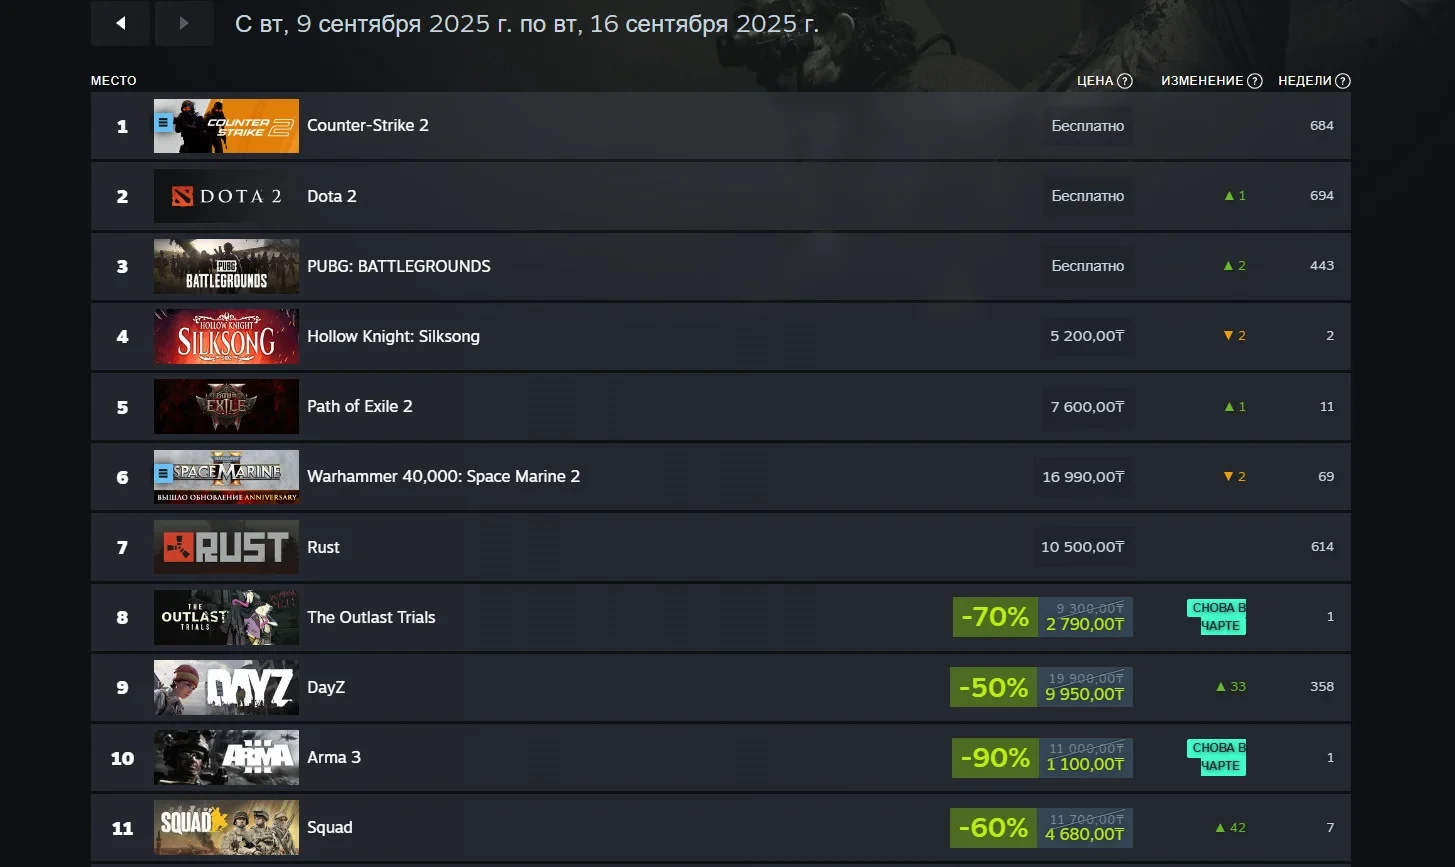Click the update badge on Space Marine 2
The height and width of the screenshot is (867, 1455).
click(164, 473)
